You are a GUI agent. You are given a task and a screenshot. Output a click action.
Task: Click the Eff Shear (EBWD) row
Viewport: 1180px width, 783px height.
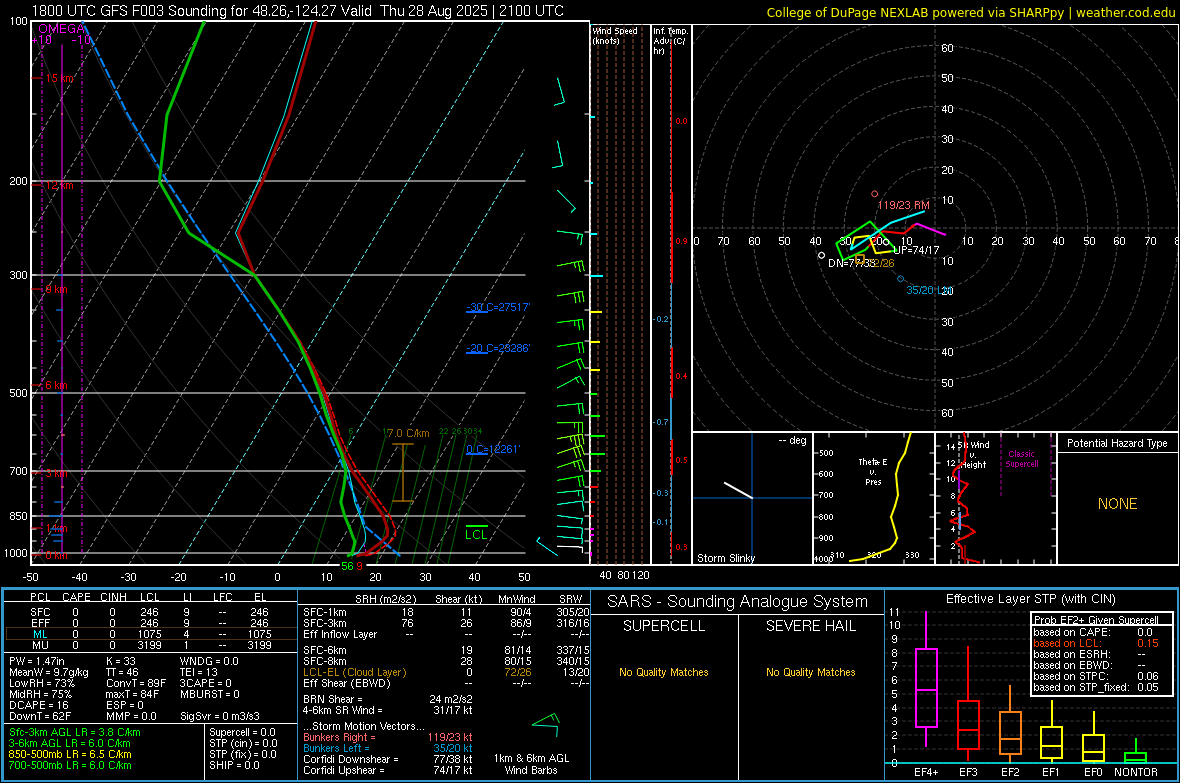pyautogui.click(x=446, y=683)
